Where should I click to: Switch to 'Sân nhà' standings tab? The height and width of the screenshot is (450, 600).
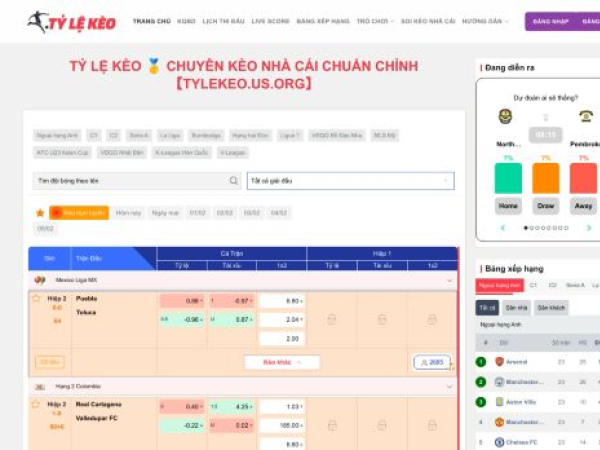(x=517, y=308)
